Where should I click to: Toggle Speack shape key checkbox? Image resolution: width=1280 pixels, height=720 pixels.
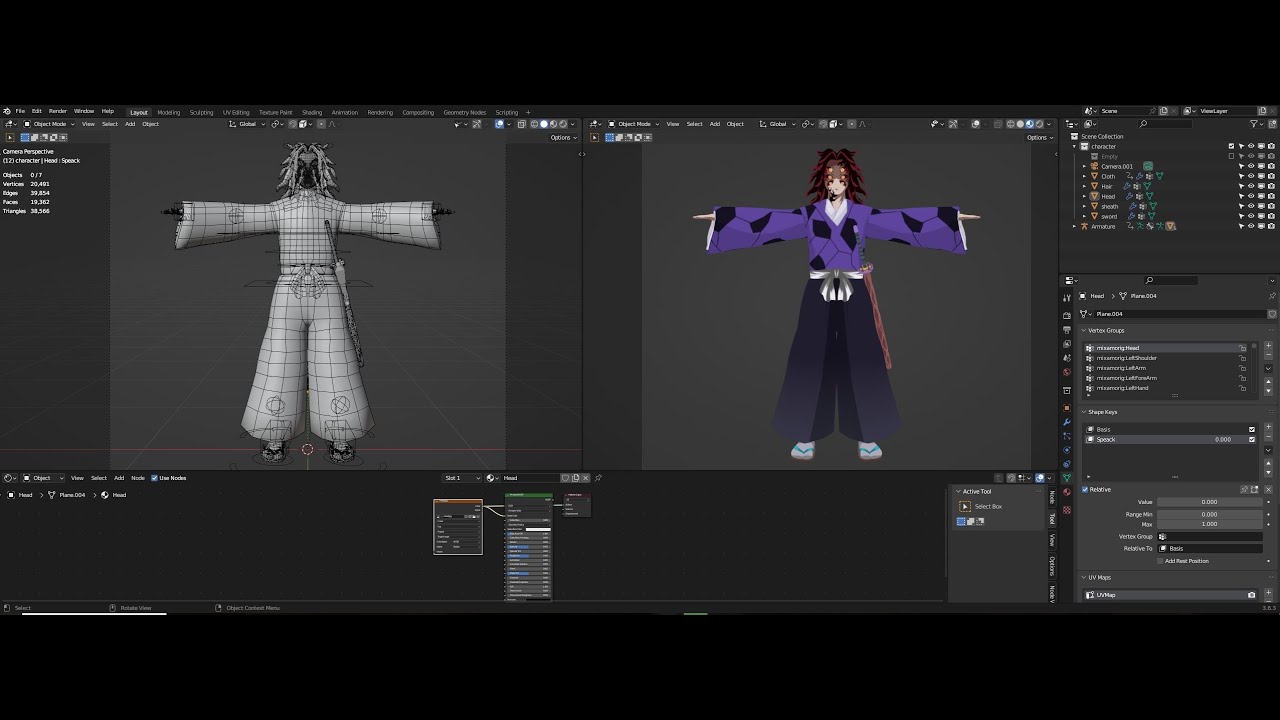pyautogui.click(x=1252, y=439)
